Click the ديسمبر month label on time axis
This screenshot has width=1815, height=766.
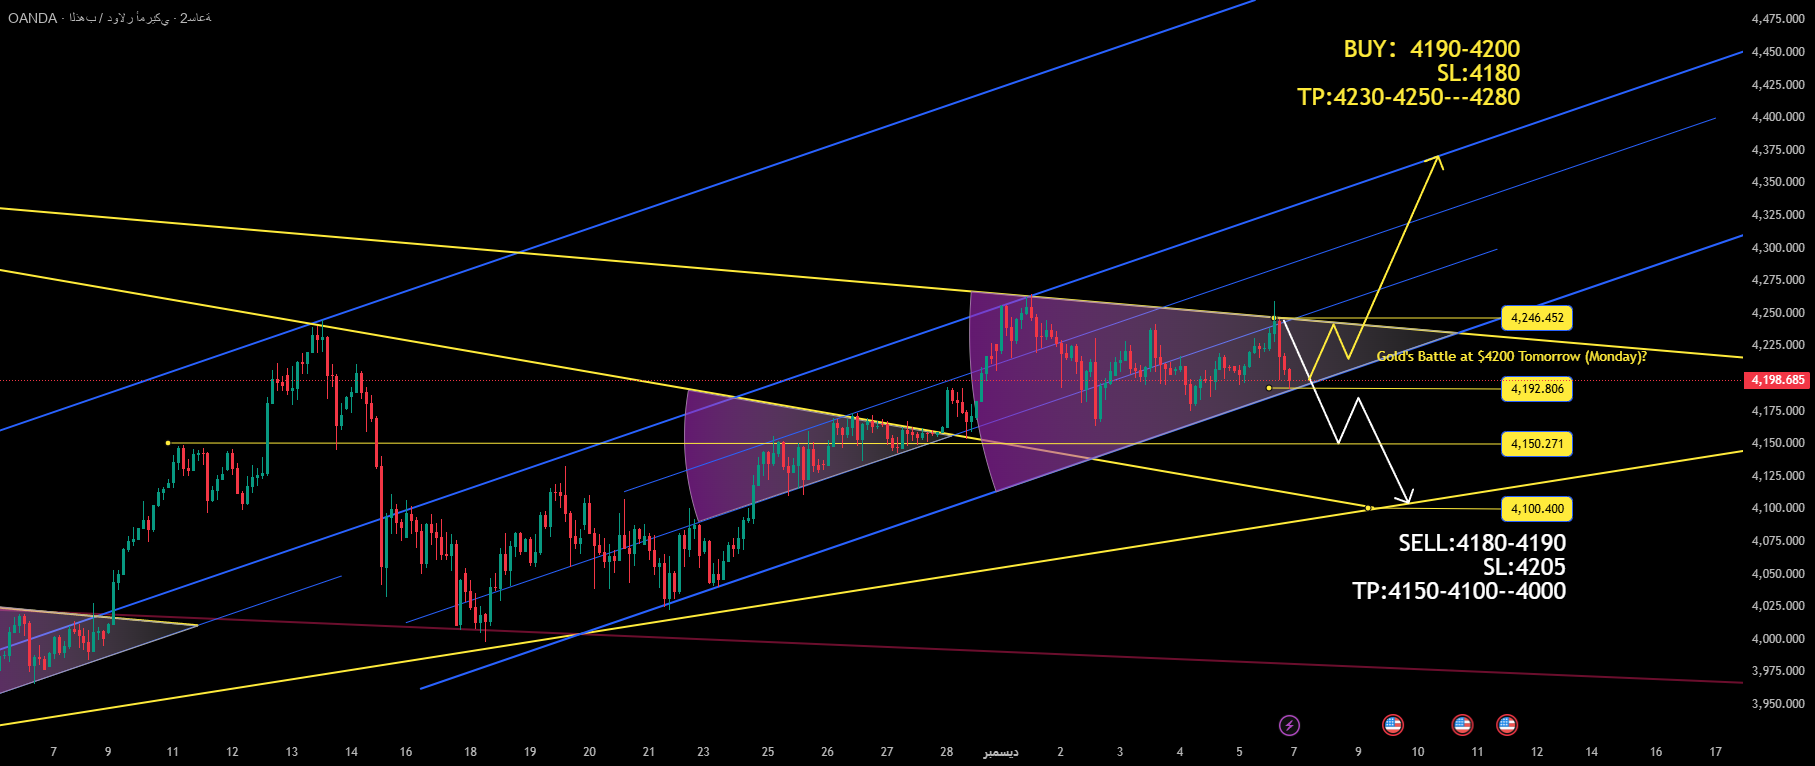click(1000, 751)
